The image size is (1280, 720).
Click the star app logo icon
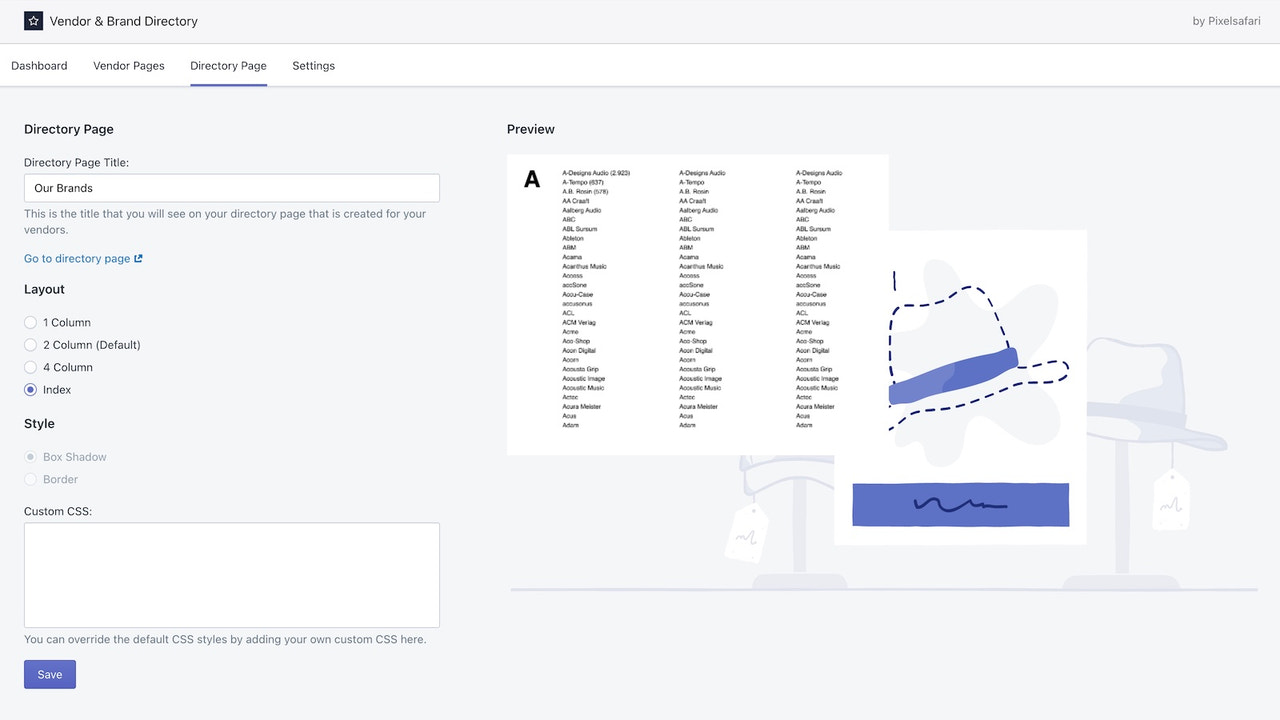point(33,20)
